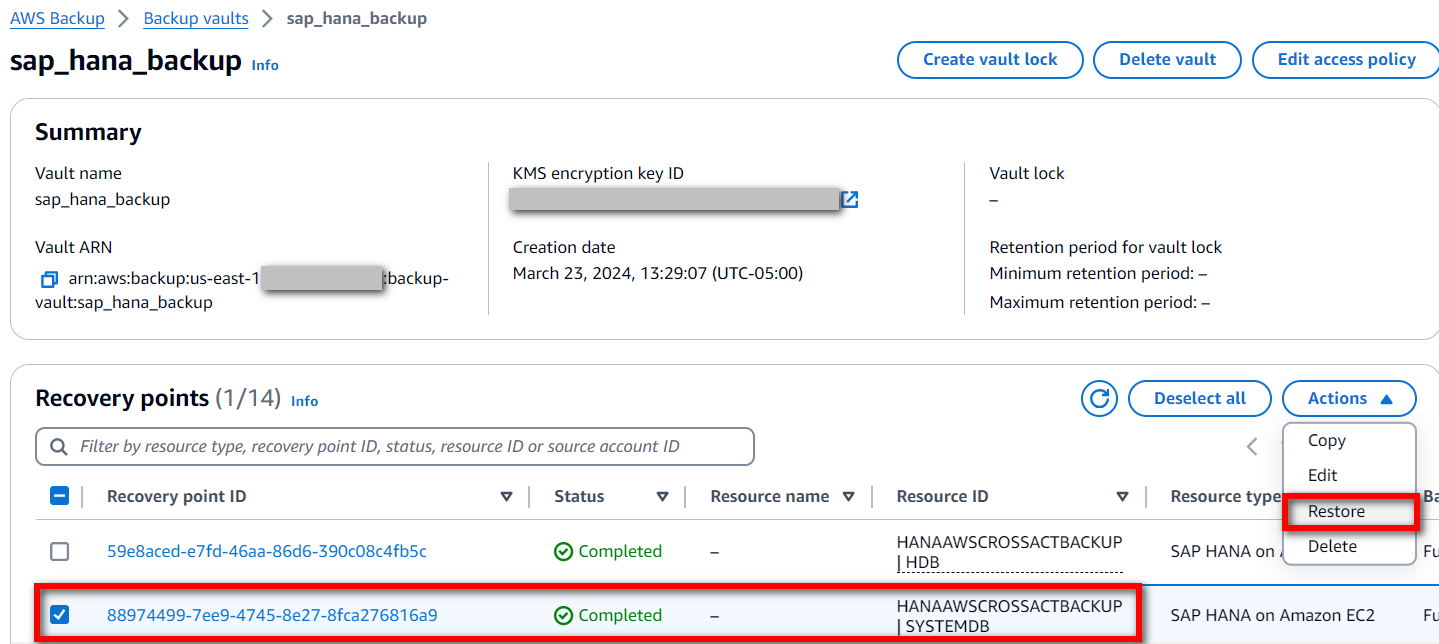1439x644 pixels.
Task: Click the Completed status of the 88974499 recovery point
Action: coord(608,615)
